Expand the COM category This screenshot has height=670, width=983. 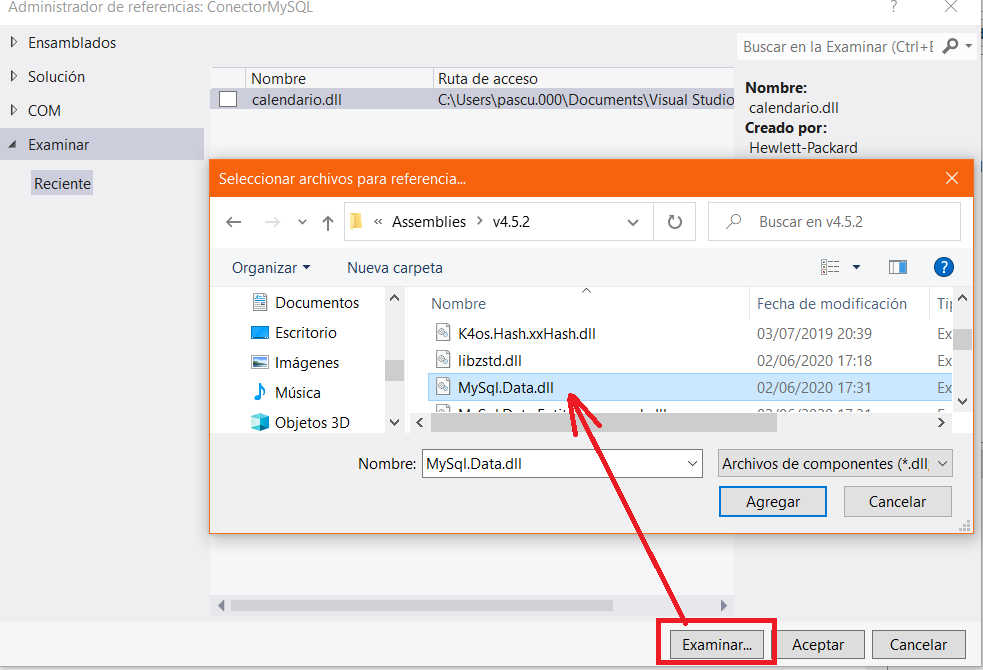click(14, 110)
